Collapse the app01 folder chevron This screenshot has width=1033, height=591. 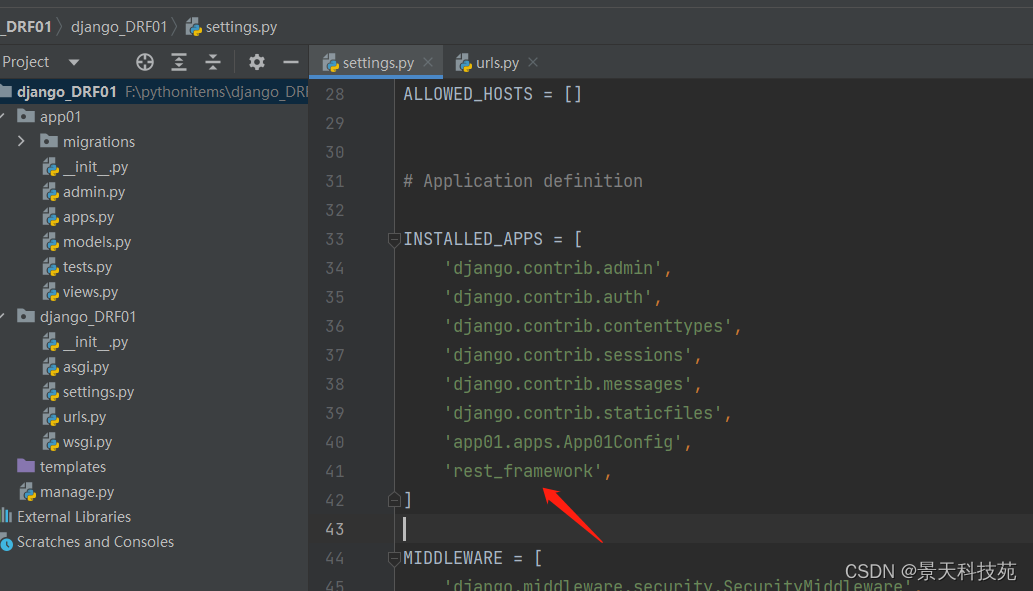[6, 116]
